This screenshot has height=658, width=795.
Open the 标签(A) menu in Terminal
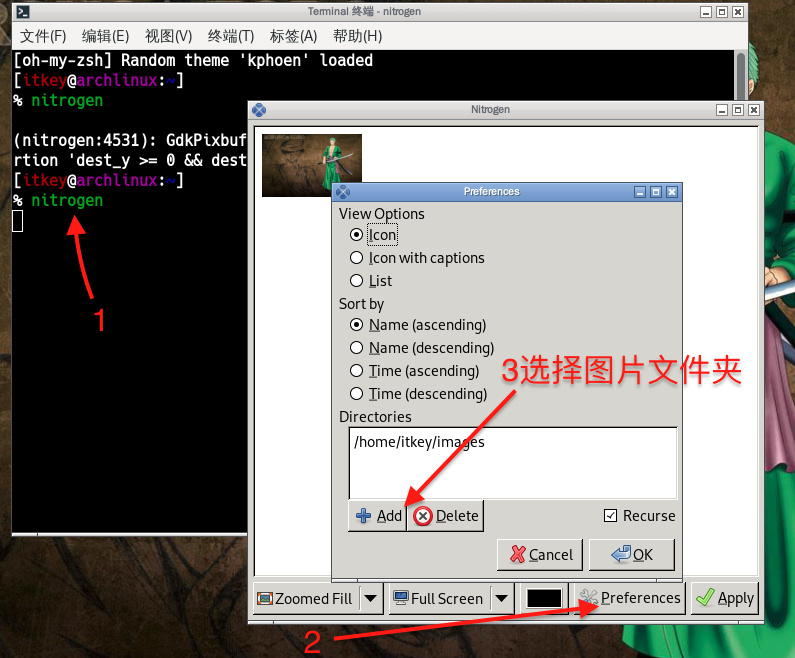tap(294, 36)
